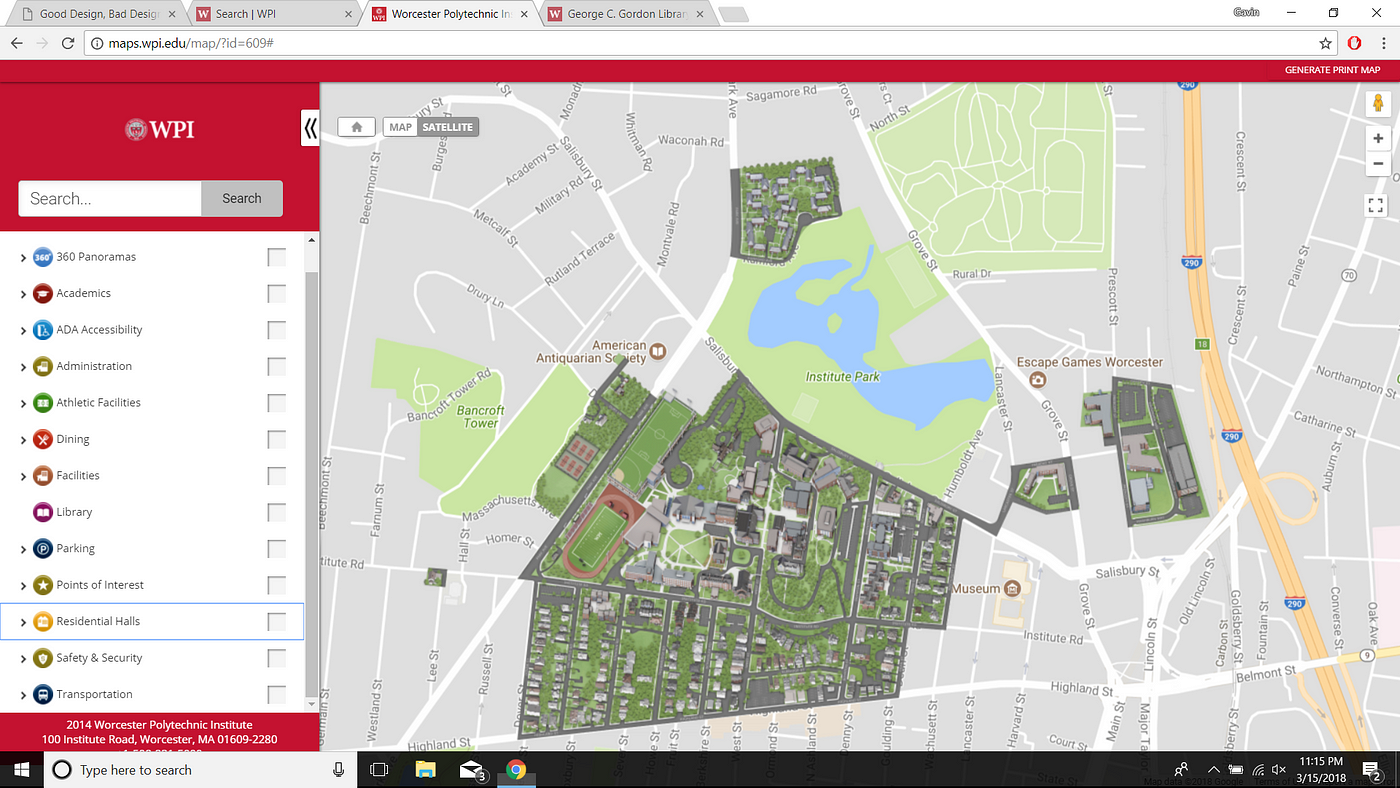This screenshot has height=788, width=1400.
Task: Click the sidebar Search input field
Action: tap(110, 198)
